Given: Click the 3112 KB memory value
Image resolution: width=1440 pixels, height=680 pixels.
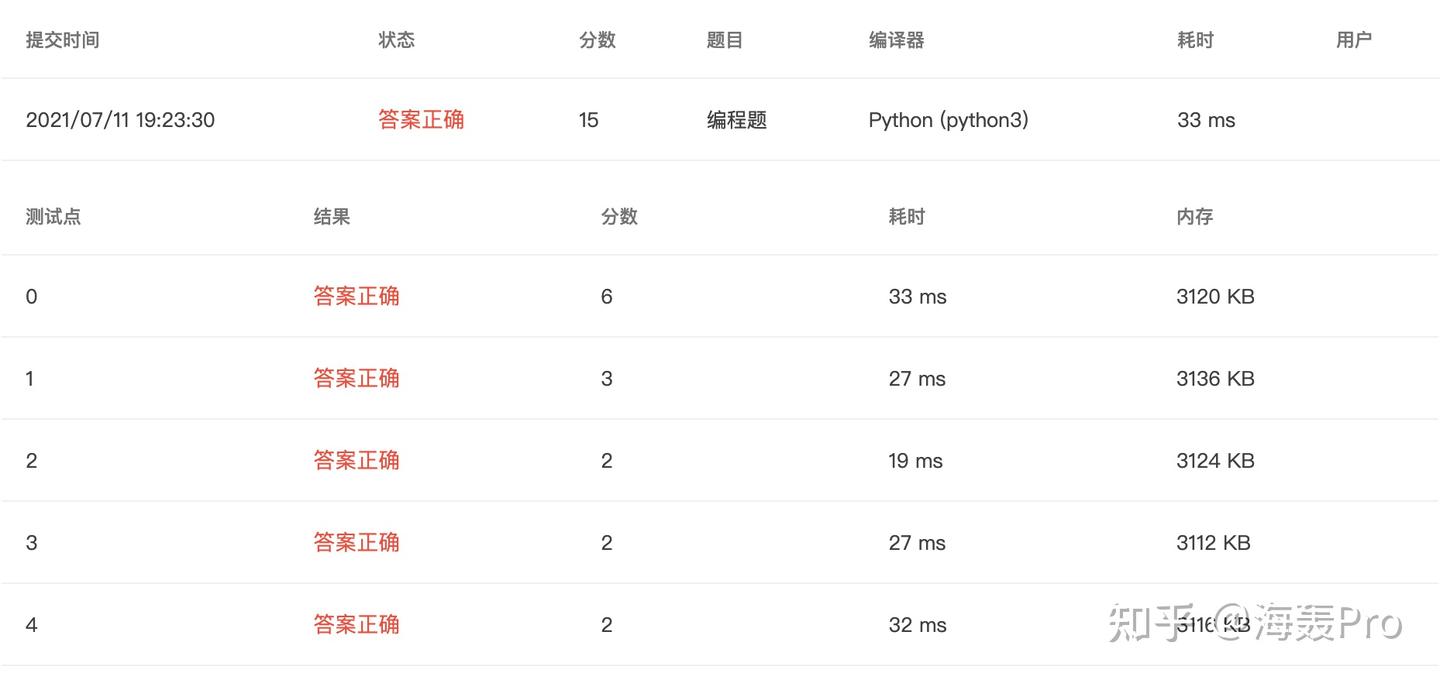Looking at the screenshot, I should (1213, 542).
